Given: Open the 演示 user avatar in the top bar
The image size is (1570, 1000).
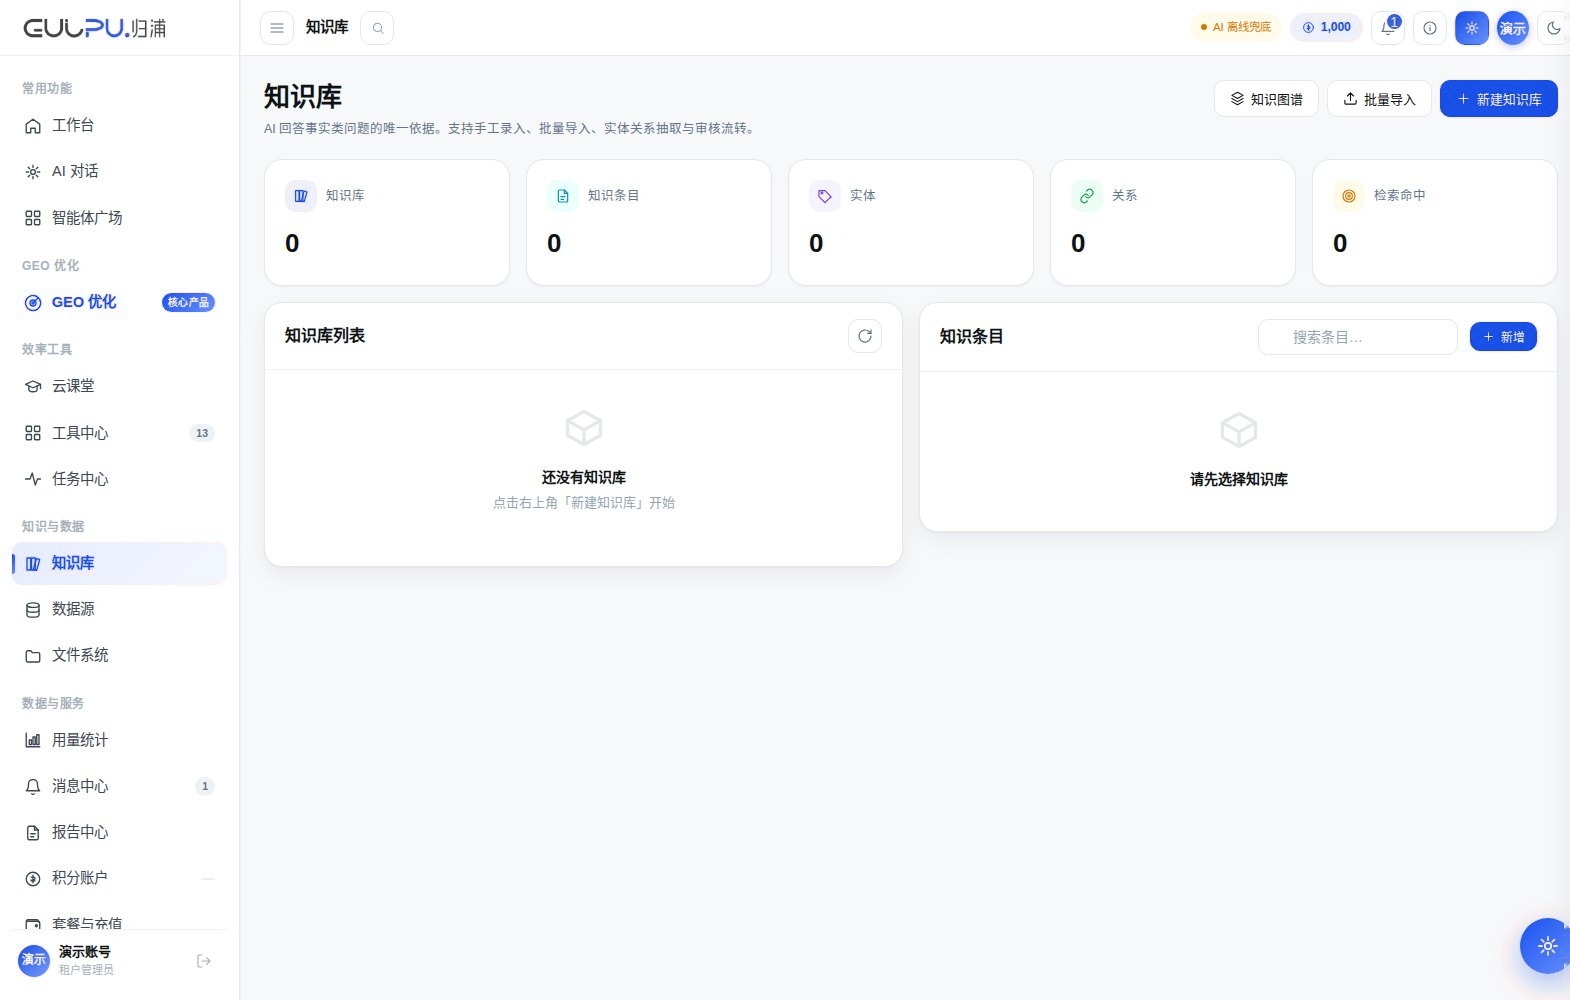Looking at the screenshot, I should tap(1513, 28).
